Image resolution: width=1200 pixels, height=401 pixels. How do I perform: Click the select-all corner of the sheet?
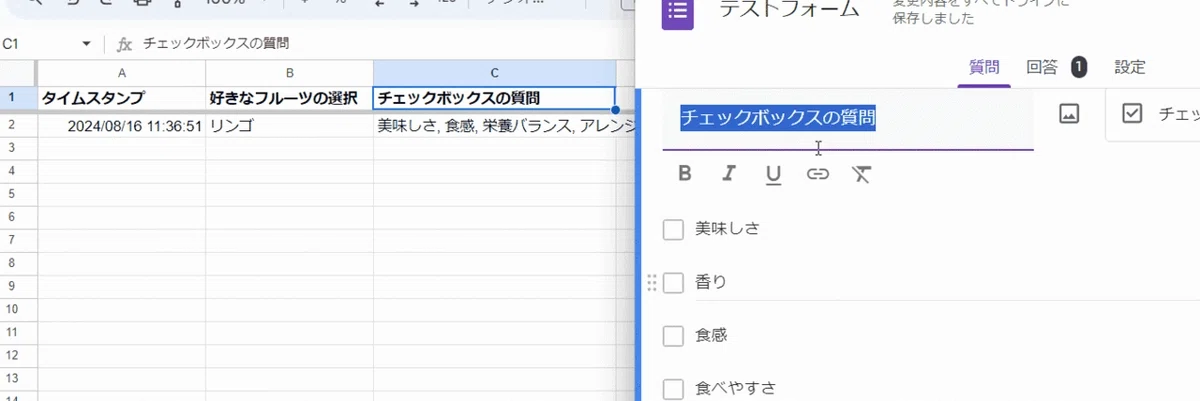[17, 73]
